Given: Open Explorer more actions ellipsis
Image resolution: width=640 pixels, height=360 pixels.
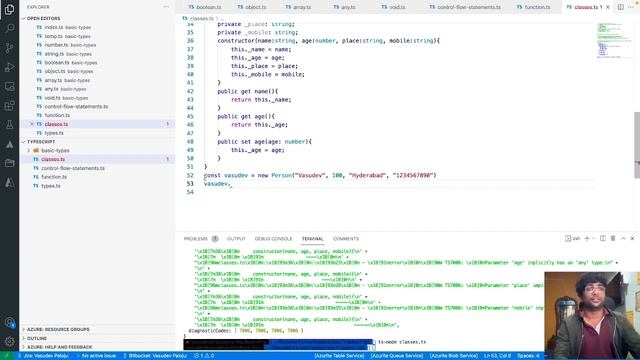Looking at the screenshot, I should click(166, 7).
